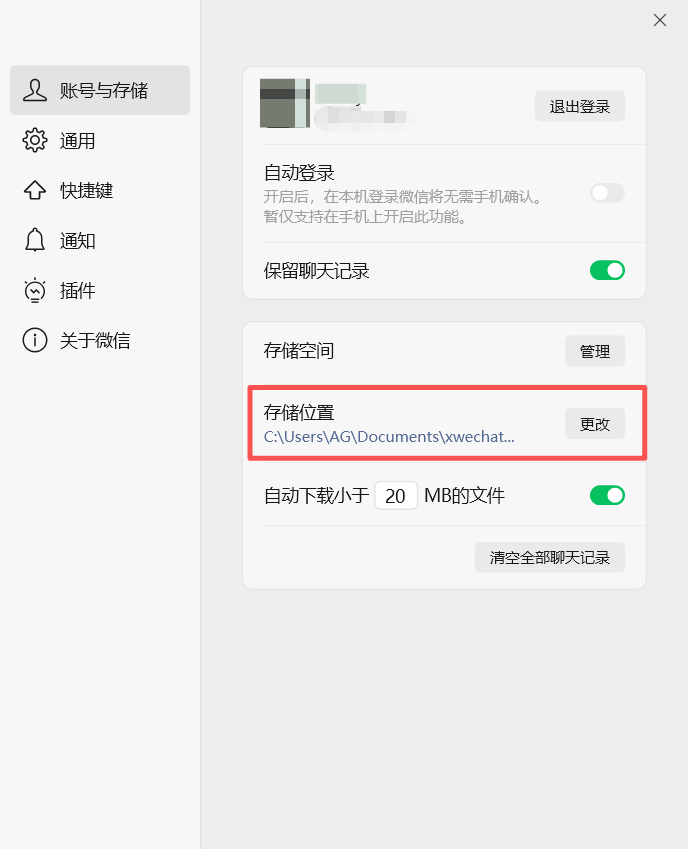Click the gear icon for 通用
The image size is (688, 849).
coord(35,140)
